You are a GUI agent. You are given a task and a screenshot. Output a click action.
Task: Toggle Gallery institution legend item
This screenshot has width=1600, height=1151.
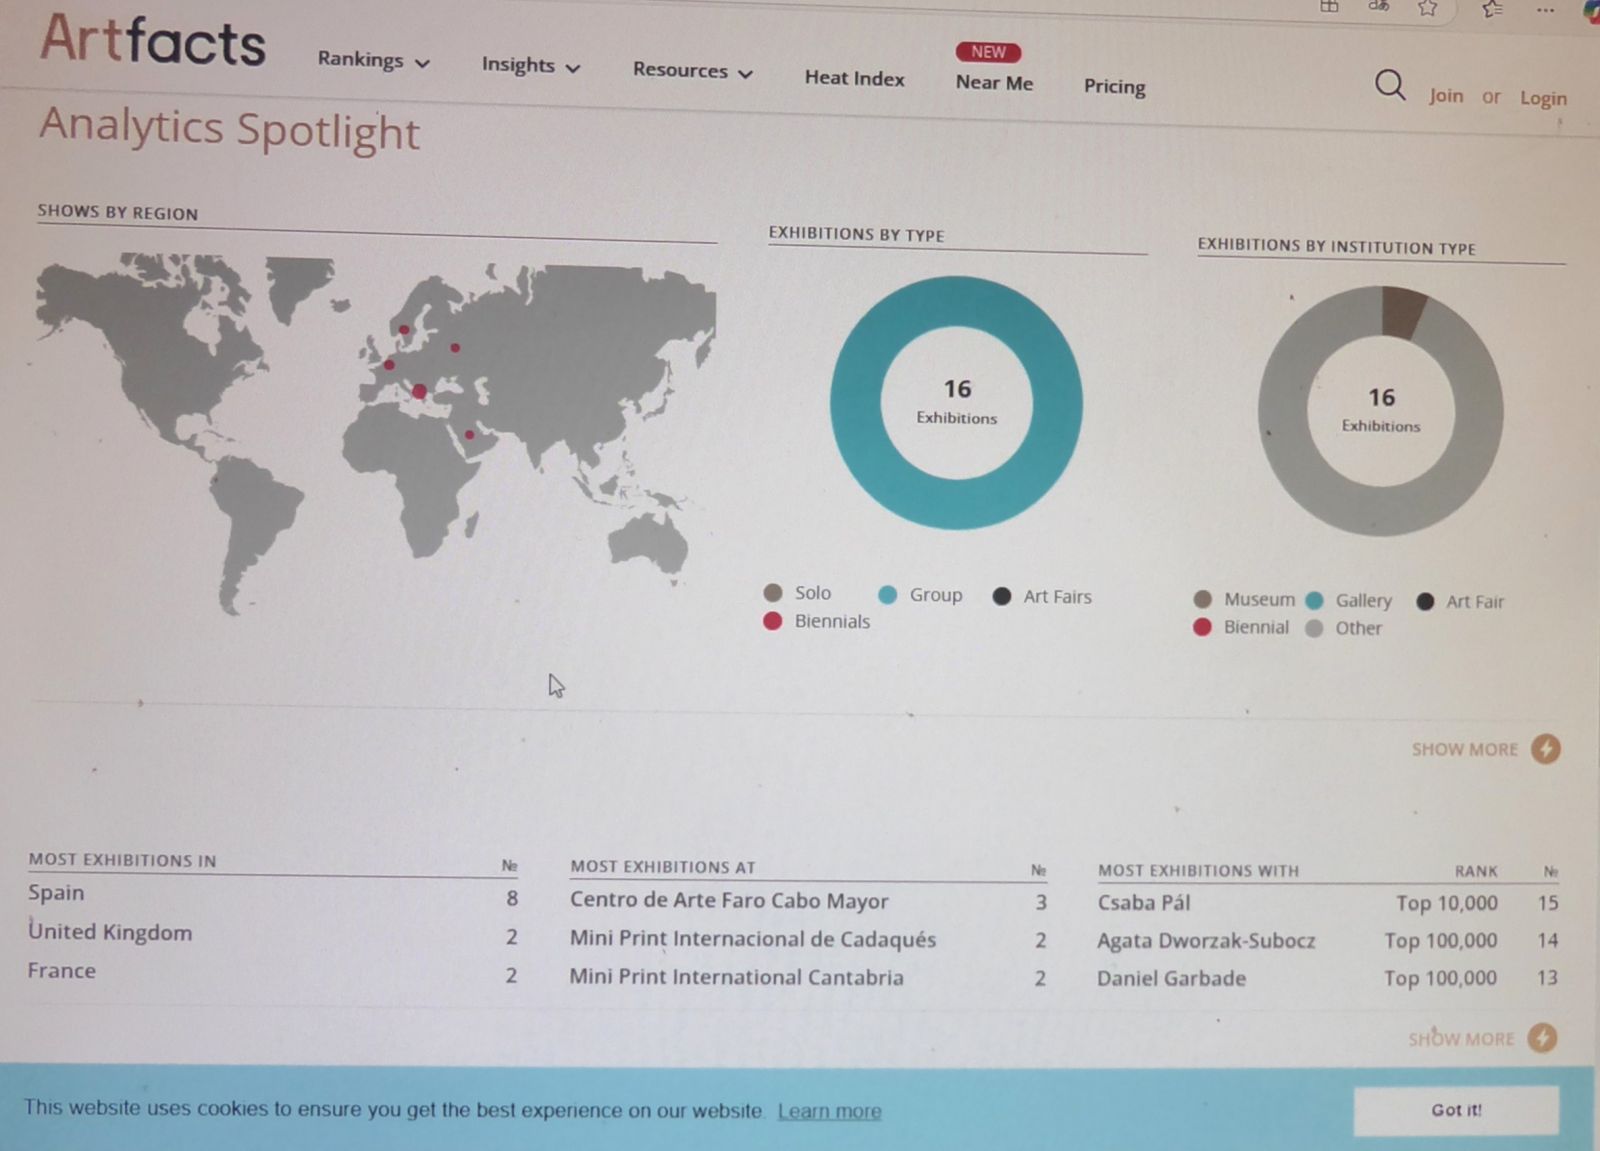(x=1349, y=600)
